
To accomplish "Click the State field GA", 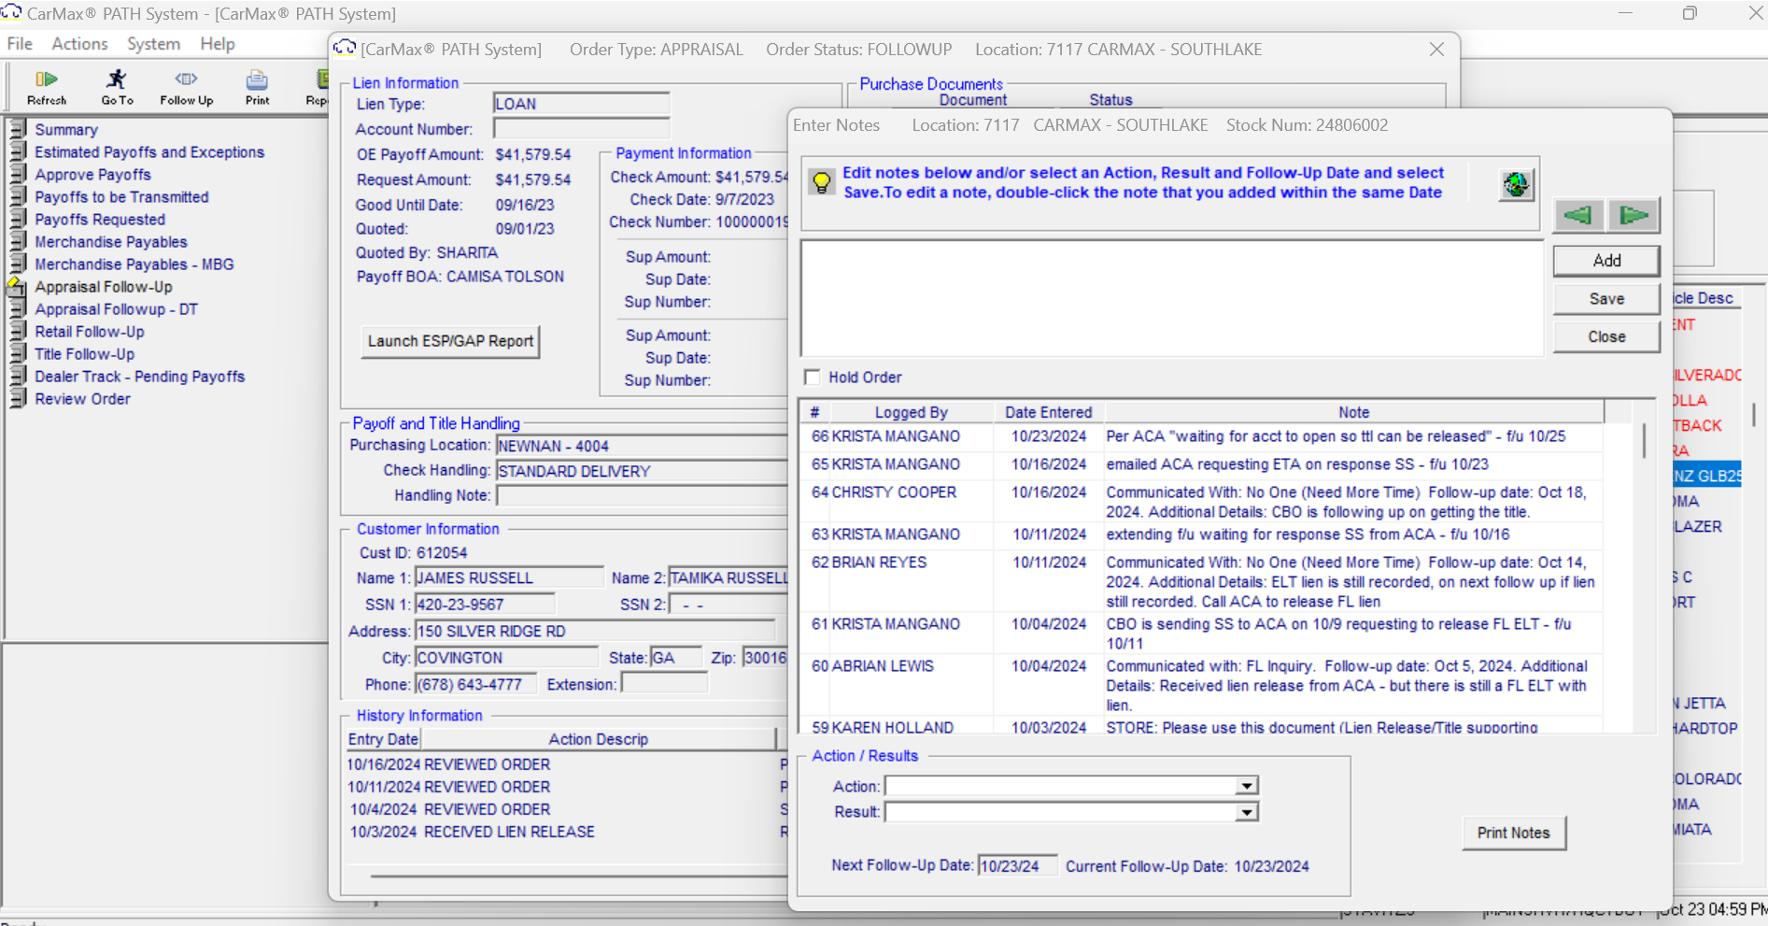I will 675,658.
